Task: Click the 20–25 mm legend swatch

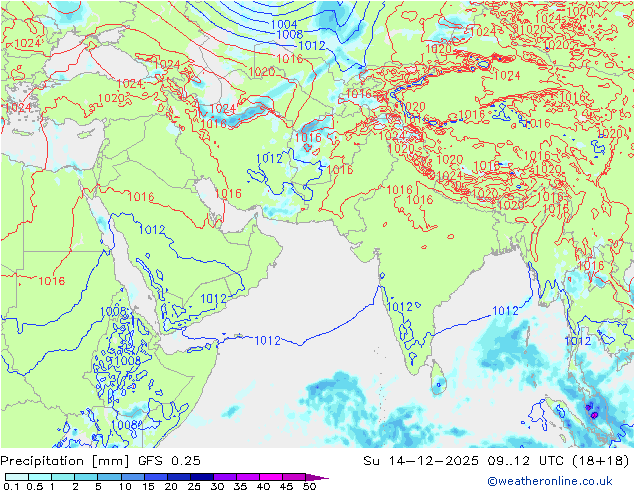Action: pos(178,477)
